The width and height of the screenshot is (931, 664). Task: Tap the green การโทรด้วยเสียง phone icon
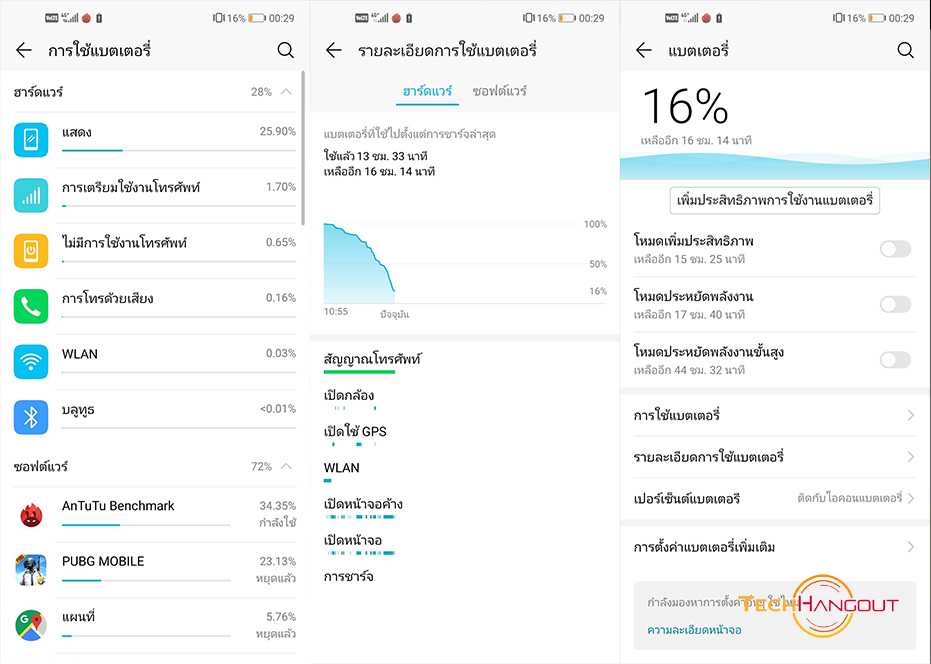coord(31,306)
